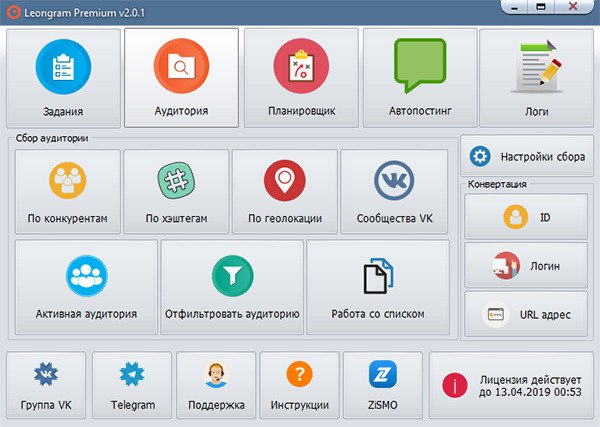This screenshot has height=427, width=600.
Task: Close the Leongram Premium window
Action: pyautogui.click(x=573, y=7)
